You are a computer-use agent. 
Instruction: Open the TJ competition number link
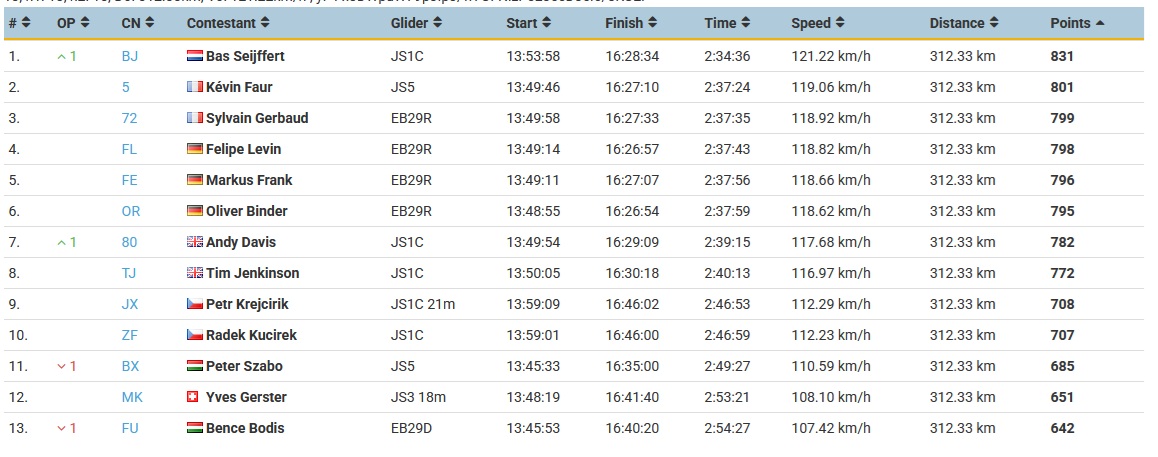tap(129, 273)
